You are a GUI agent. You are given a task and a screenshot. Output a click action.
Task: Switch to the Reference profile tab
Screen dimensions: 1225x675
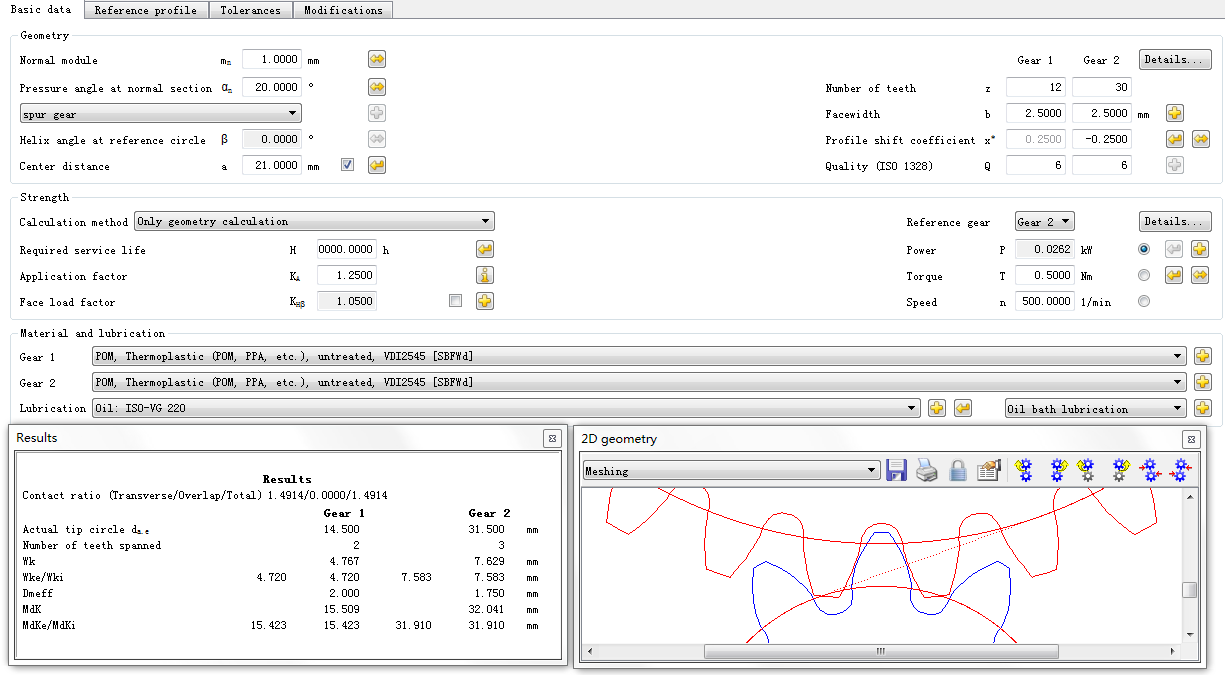coord(146,10)
